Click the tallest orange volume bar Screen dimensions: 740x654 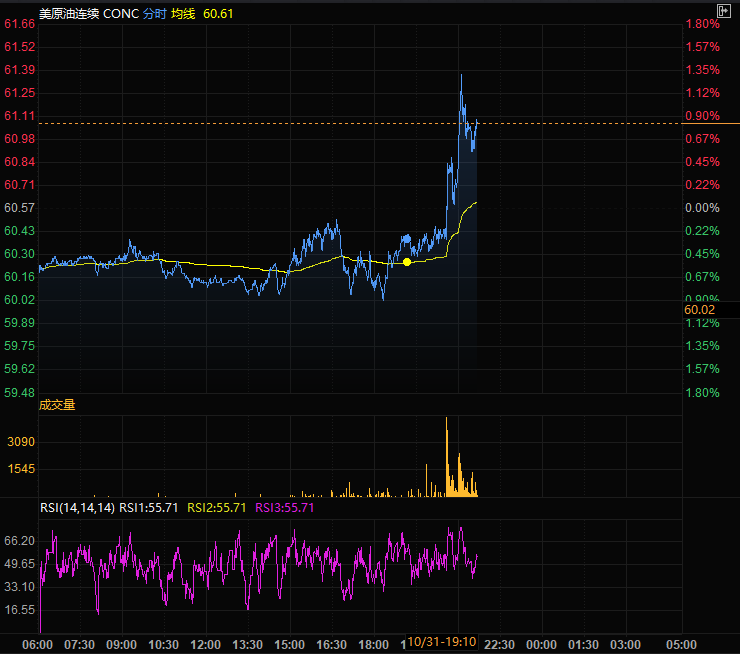446,456
